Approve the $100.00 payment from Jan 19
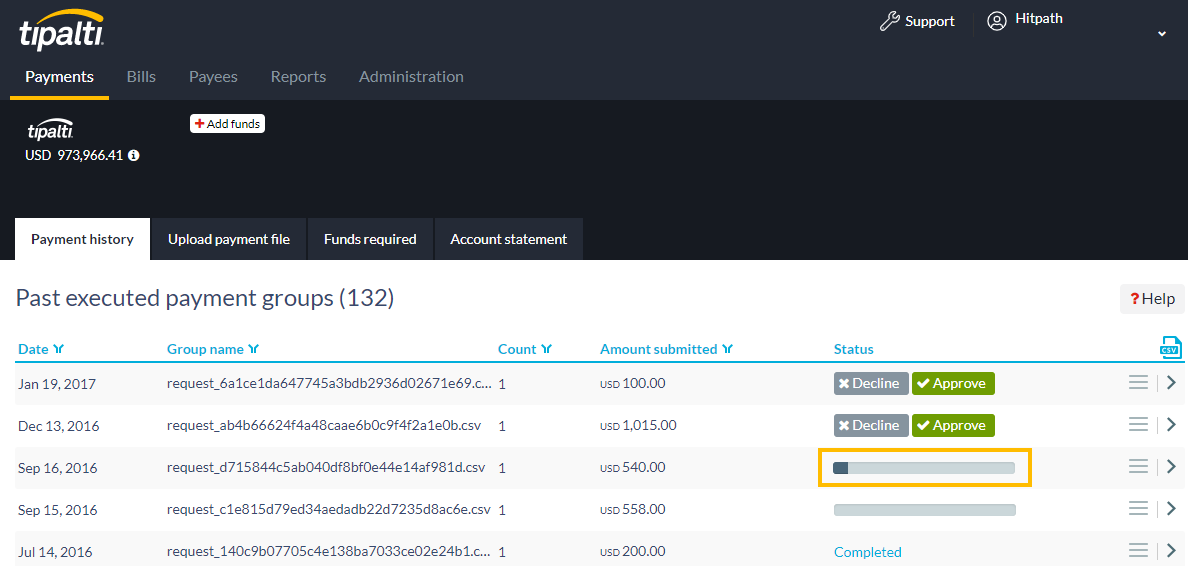The image size is (1188, 566). (x=953, y=384)
